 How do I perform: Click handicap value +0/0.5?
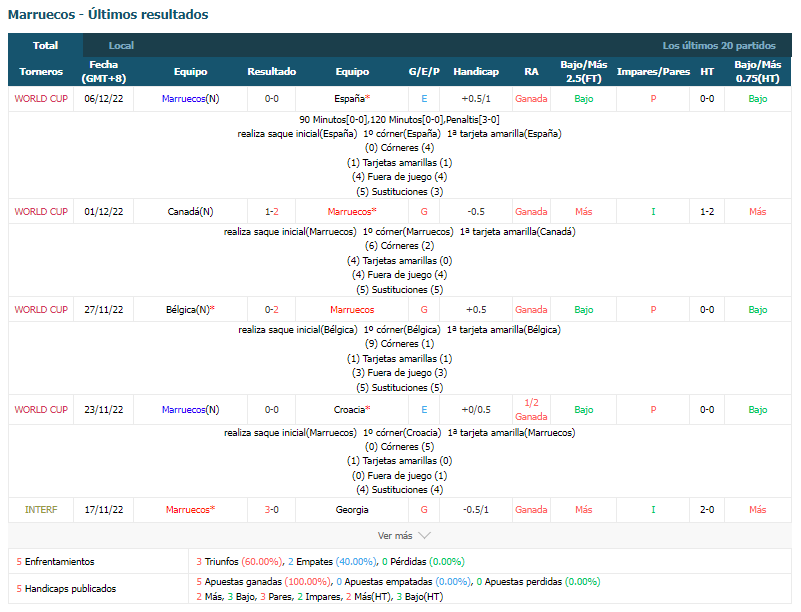(476, 410)
